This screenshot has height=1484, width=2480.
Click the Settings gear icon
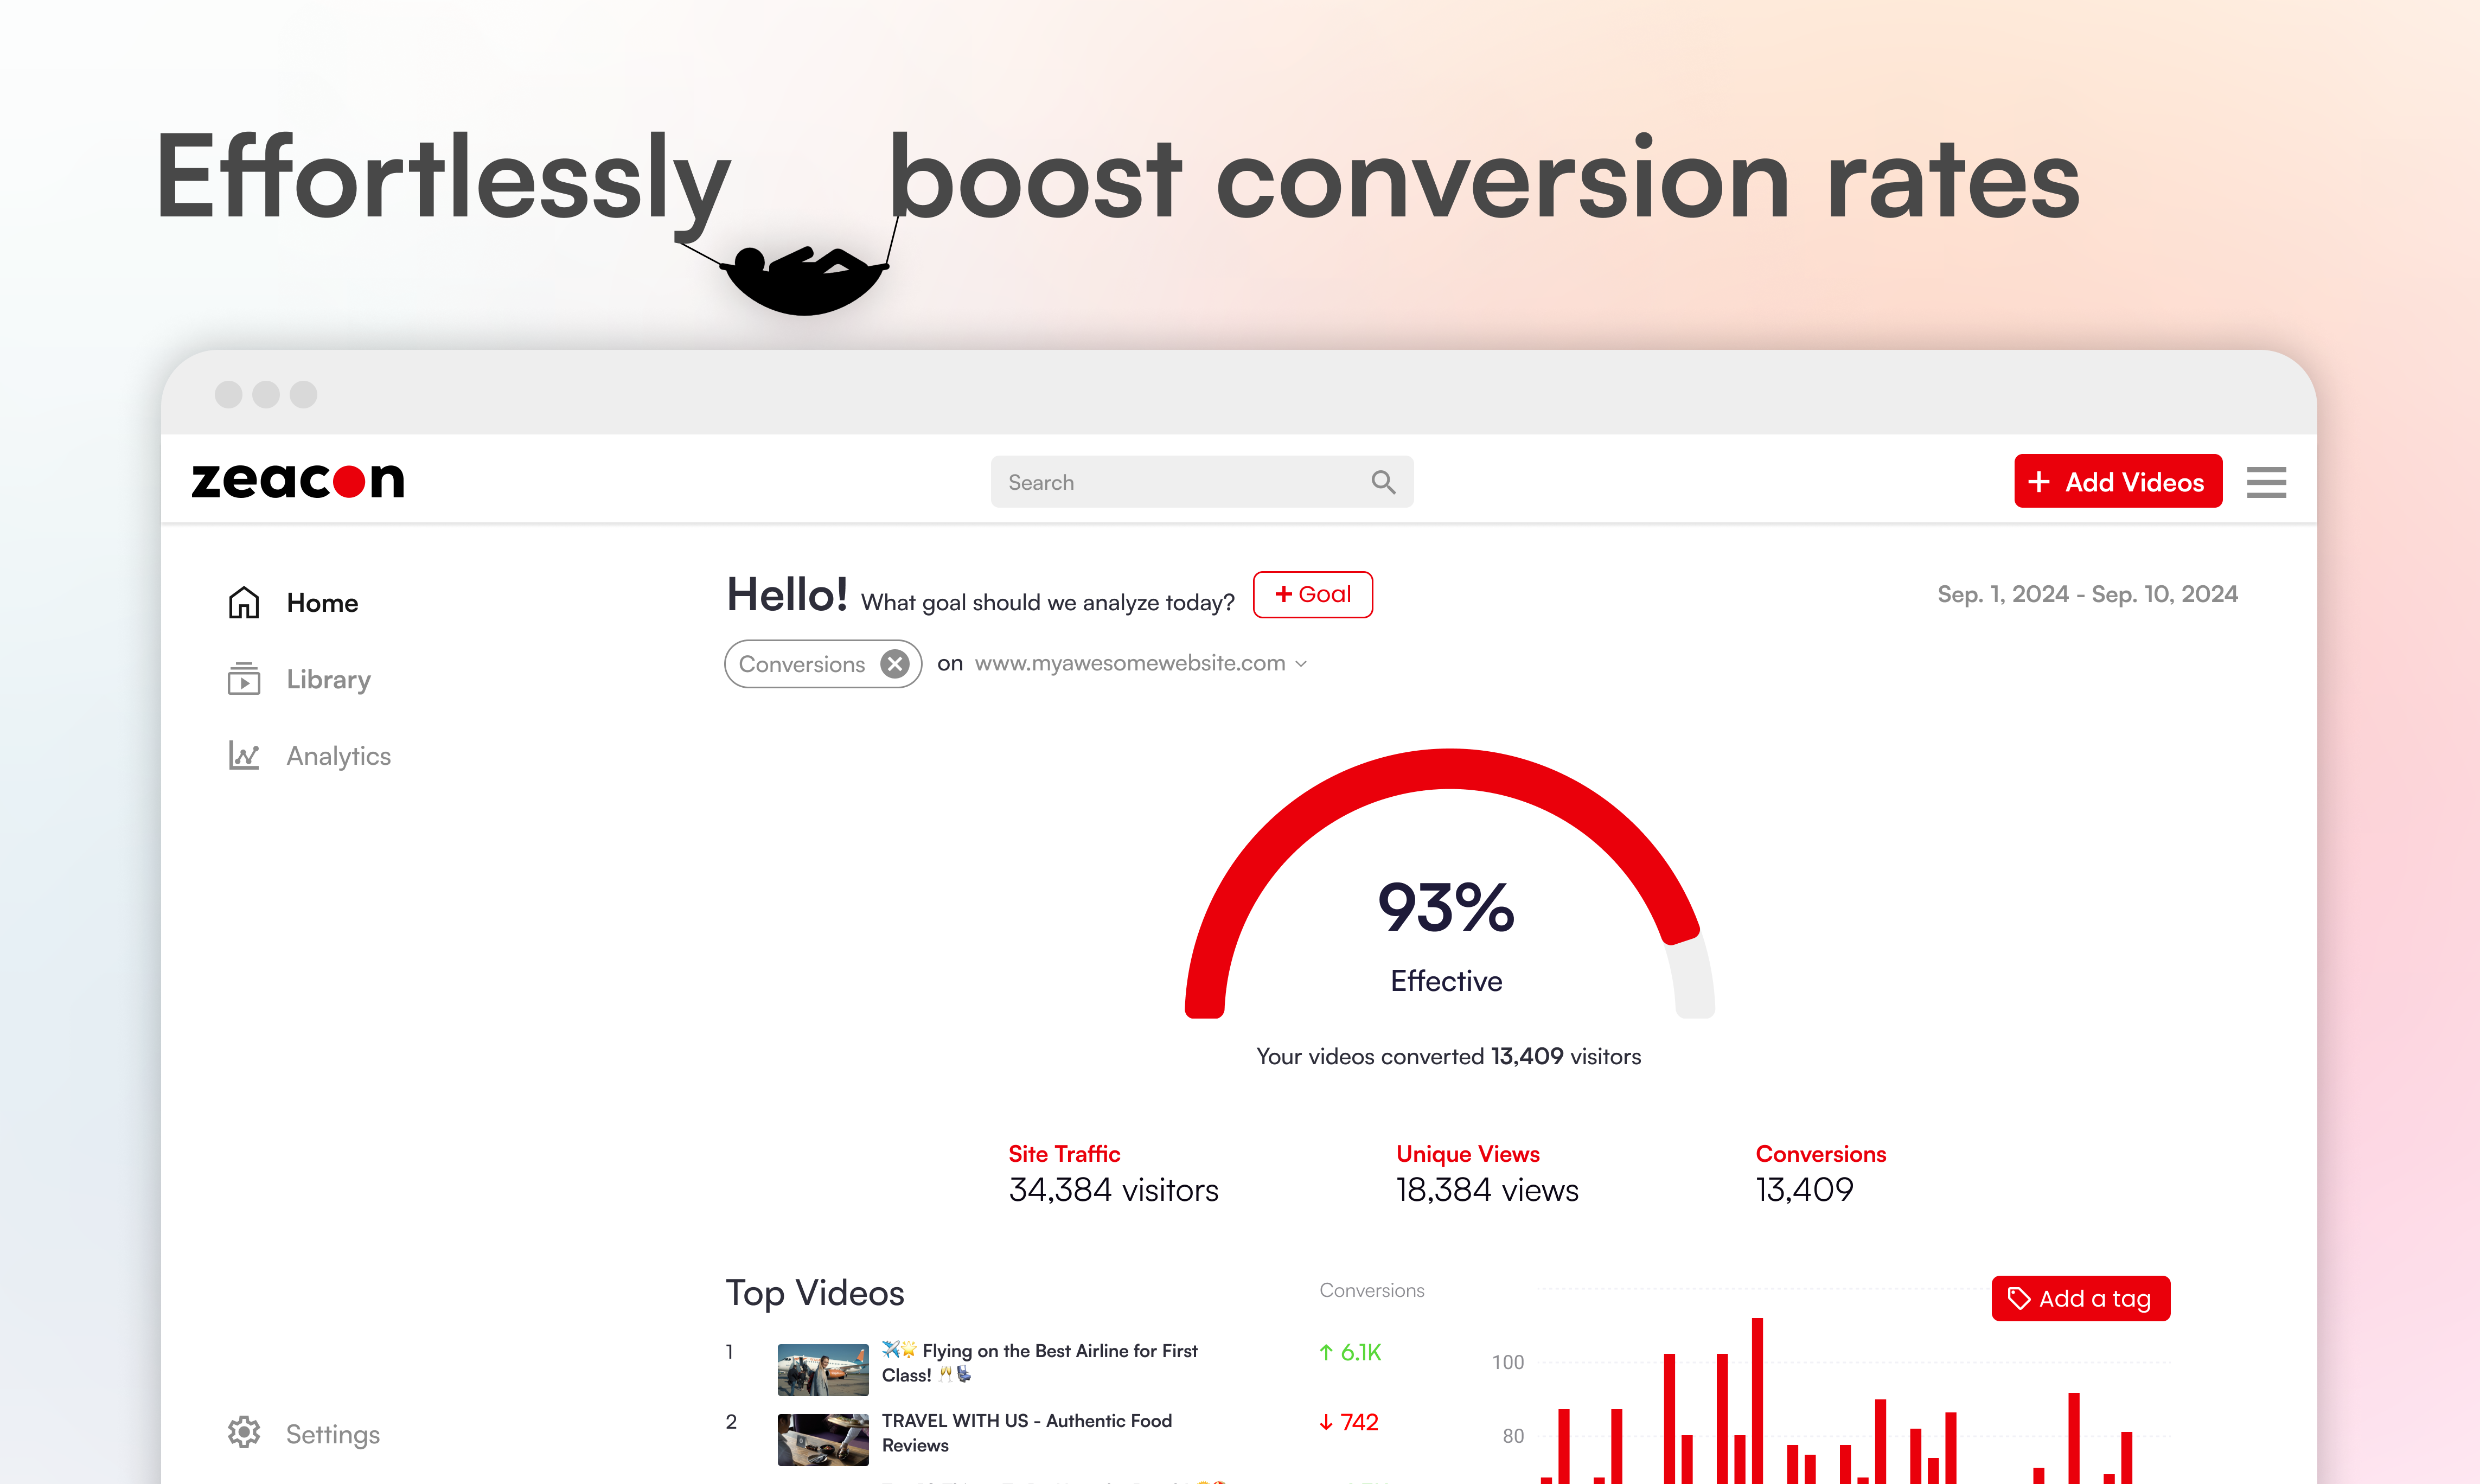[243, 1432]
